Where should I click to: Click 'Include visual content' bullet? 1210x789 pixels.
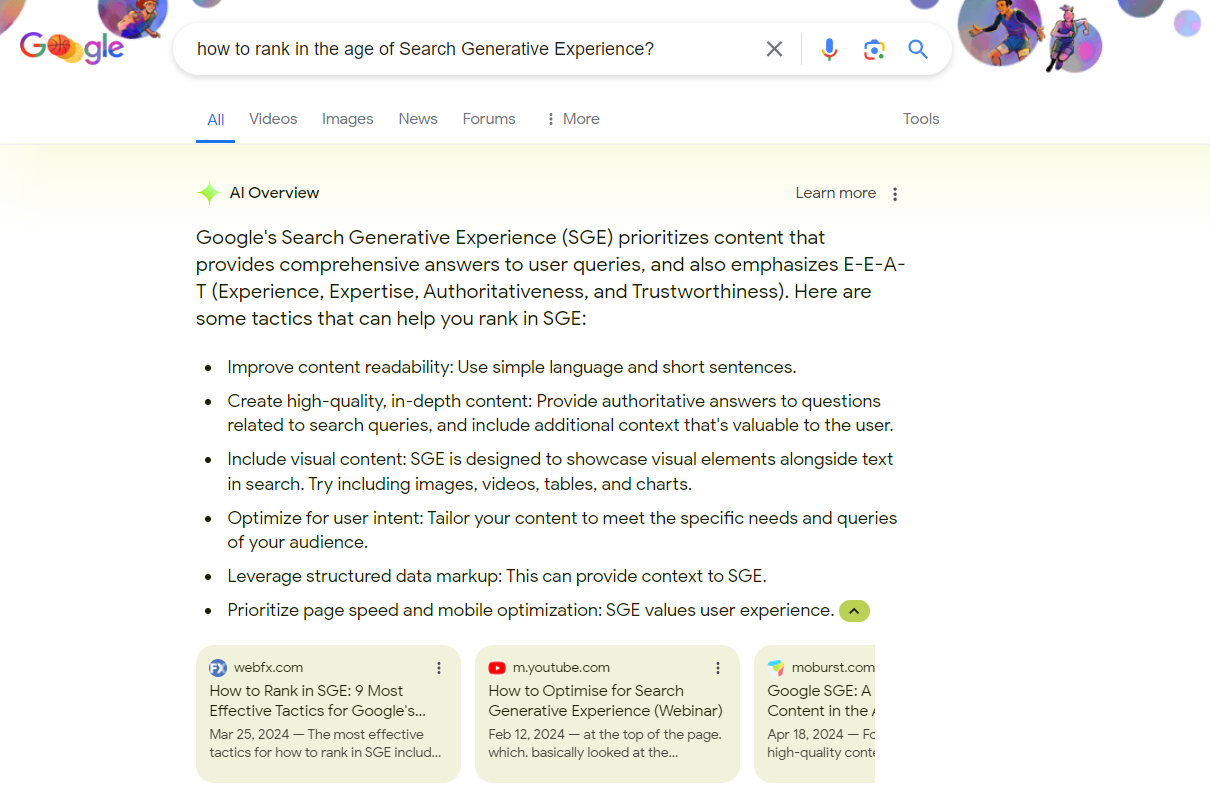560,471
